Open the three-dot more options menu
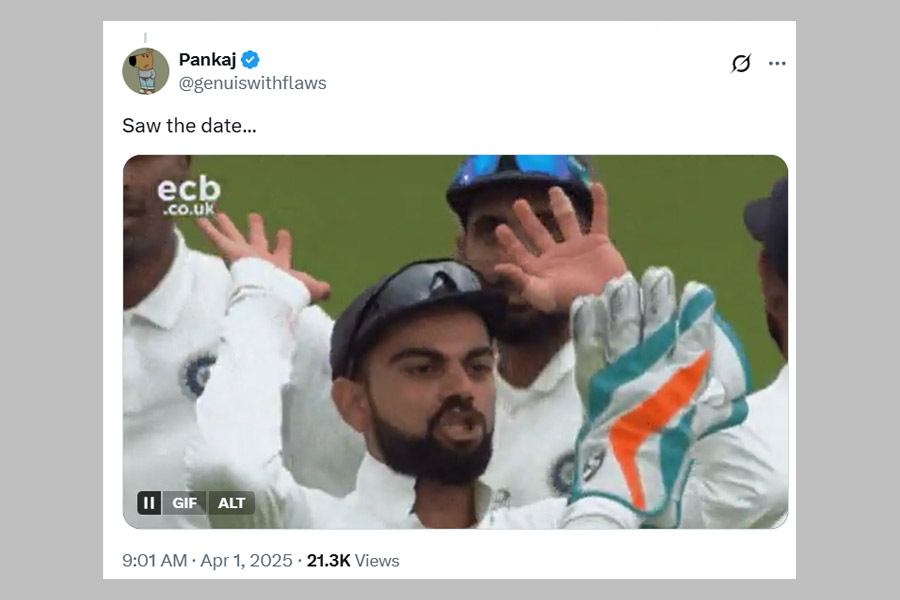 click(x=777, y=64)
